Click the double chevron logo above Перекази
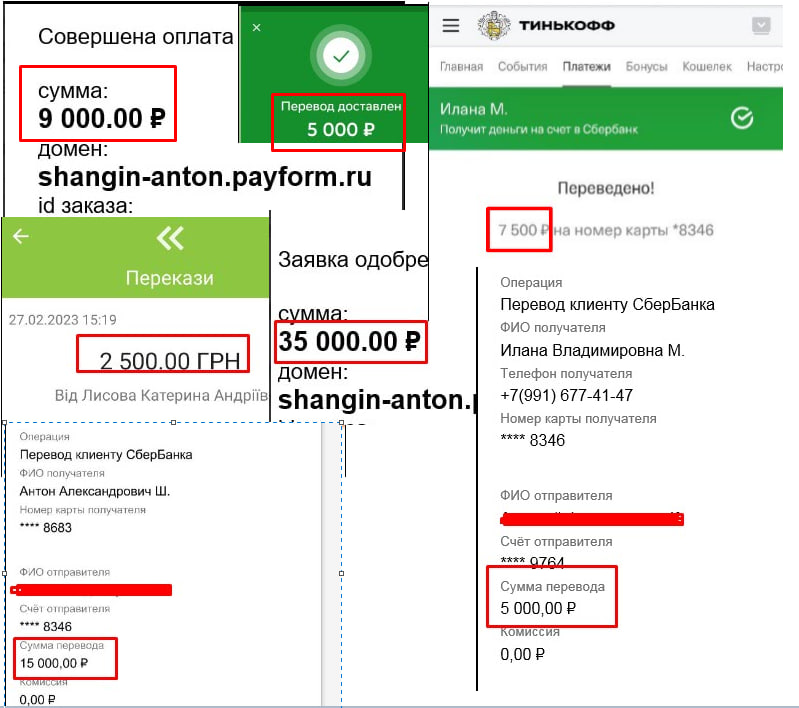 pyautogui.click(x=170, y=238)
